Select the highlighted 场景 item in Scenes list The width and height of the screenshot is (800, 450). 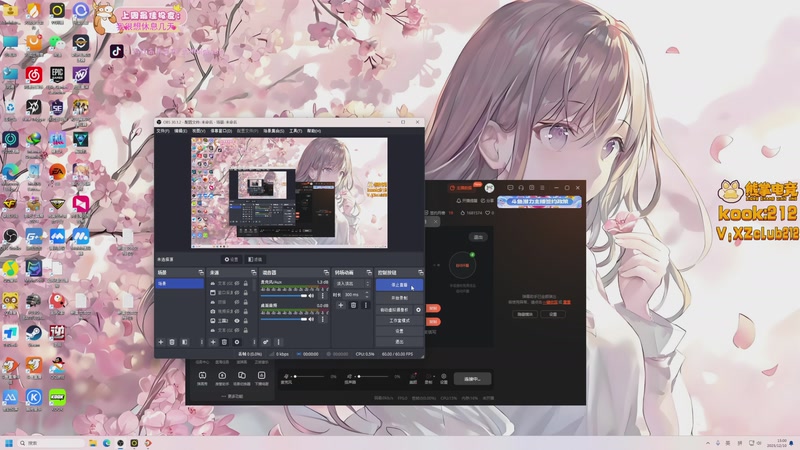click(x=180, y=284)
